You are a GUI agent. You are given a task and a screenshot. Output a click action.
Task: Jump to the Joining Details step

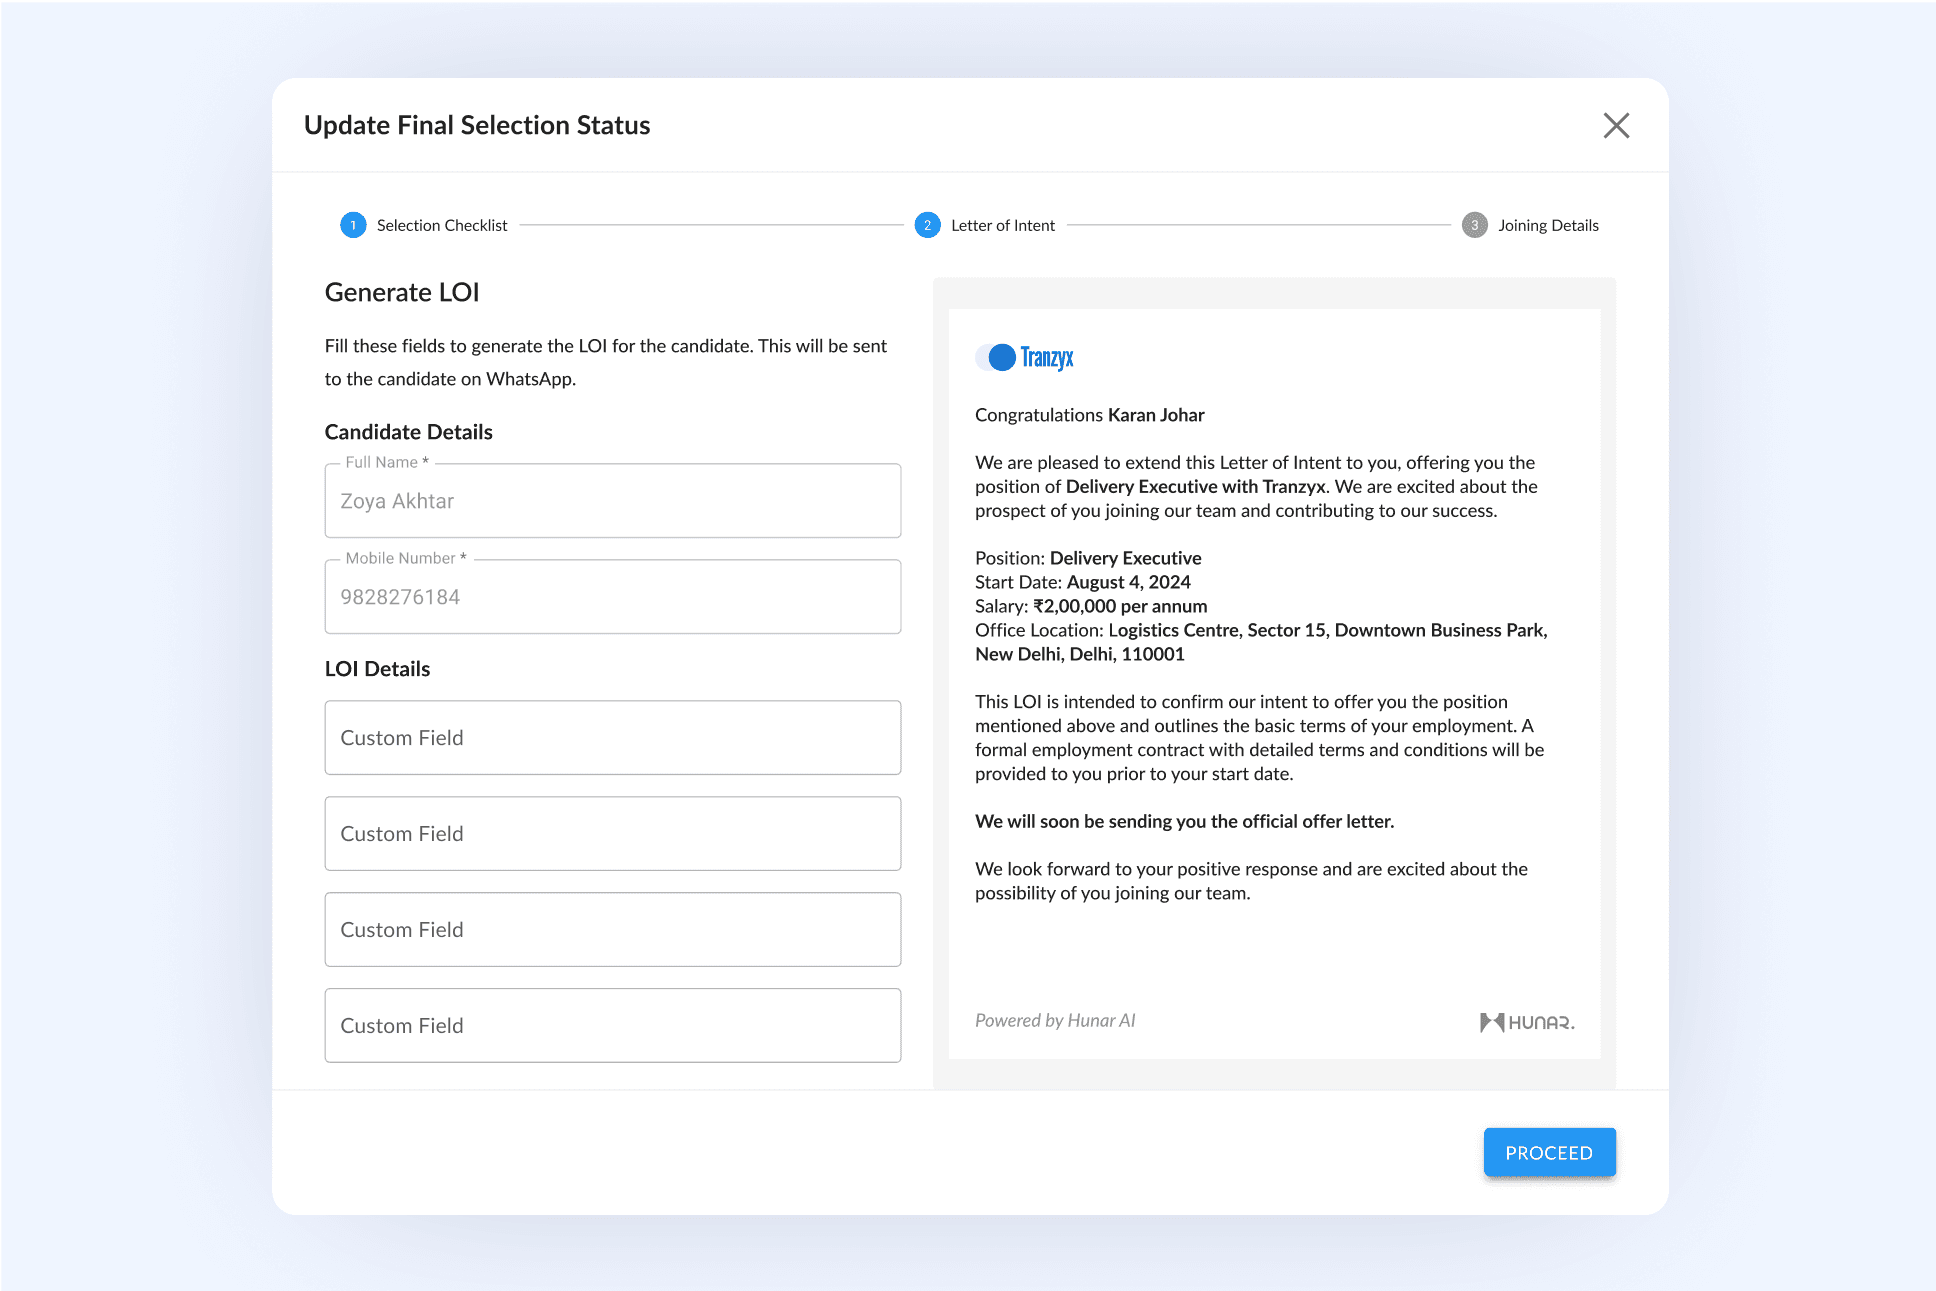tap(1547, 225)
